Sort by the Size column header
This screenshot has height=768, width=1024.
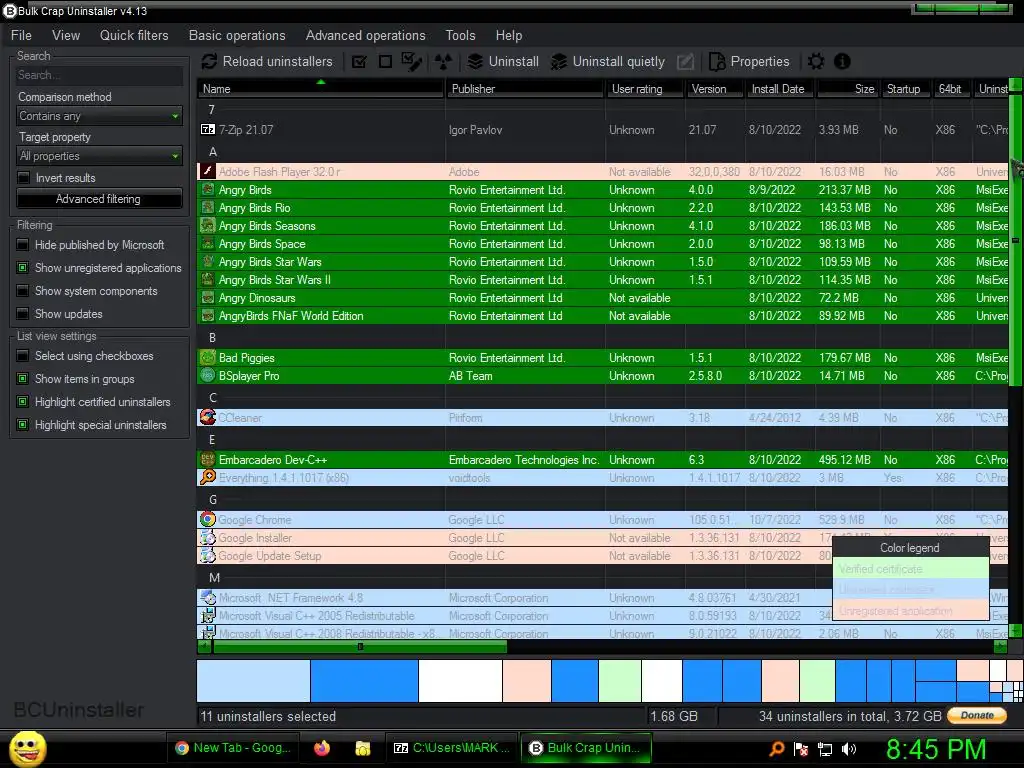pos(847,89)
